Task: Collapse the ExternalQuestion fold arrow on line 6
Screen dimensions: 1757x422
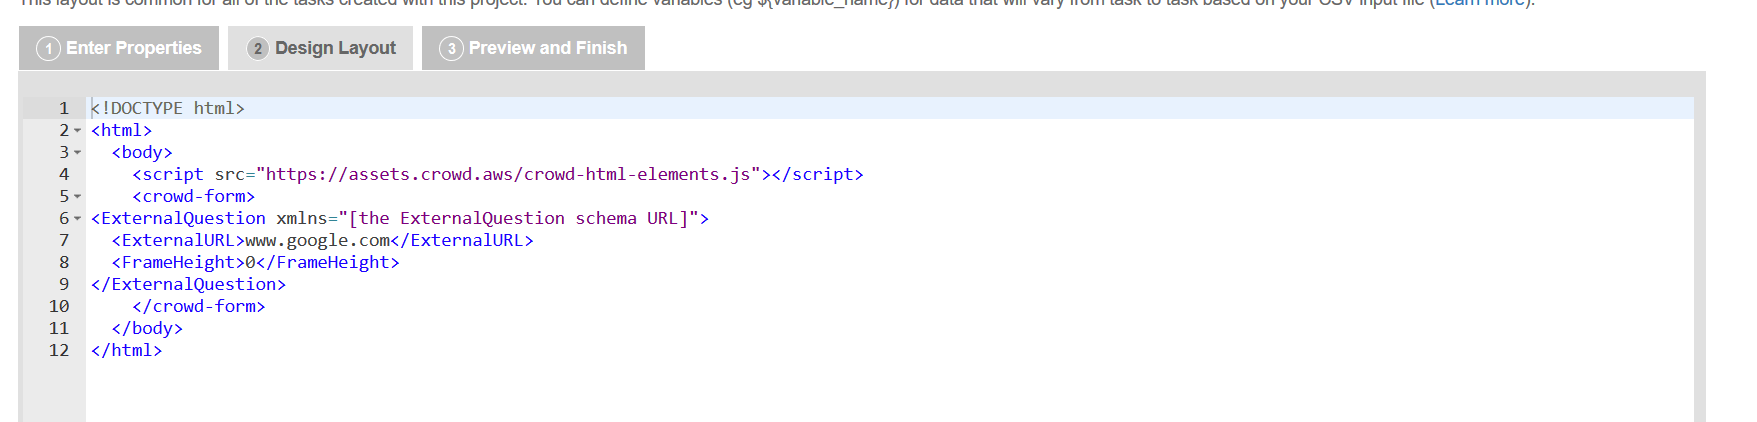Action: point(78,219)
